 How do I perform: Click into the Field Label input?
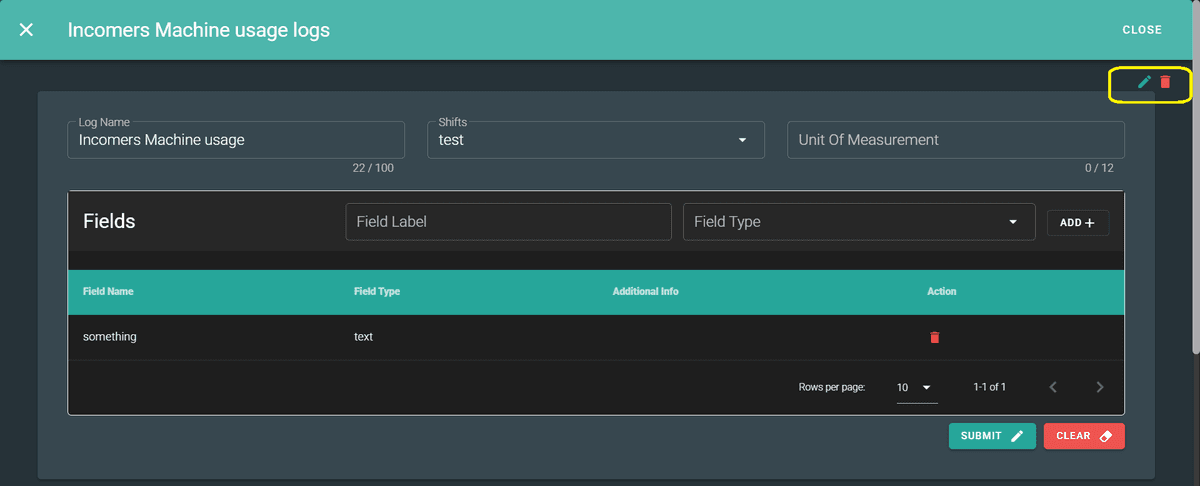(508, 222)
